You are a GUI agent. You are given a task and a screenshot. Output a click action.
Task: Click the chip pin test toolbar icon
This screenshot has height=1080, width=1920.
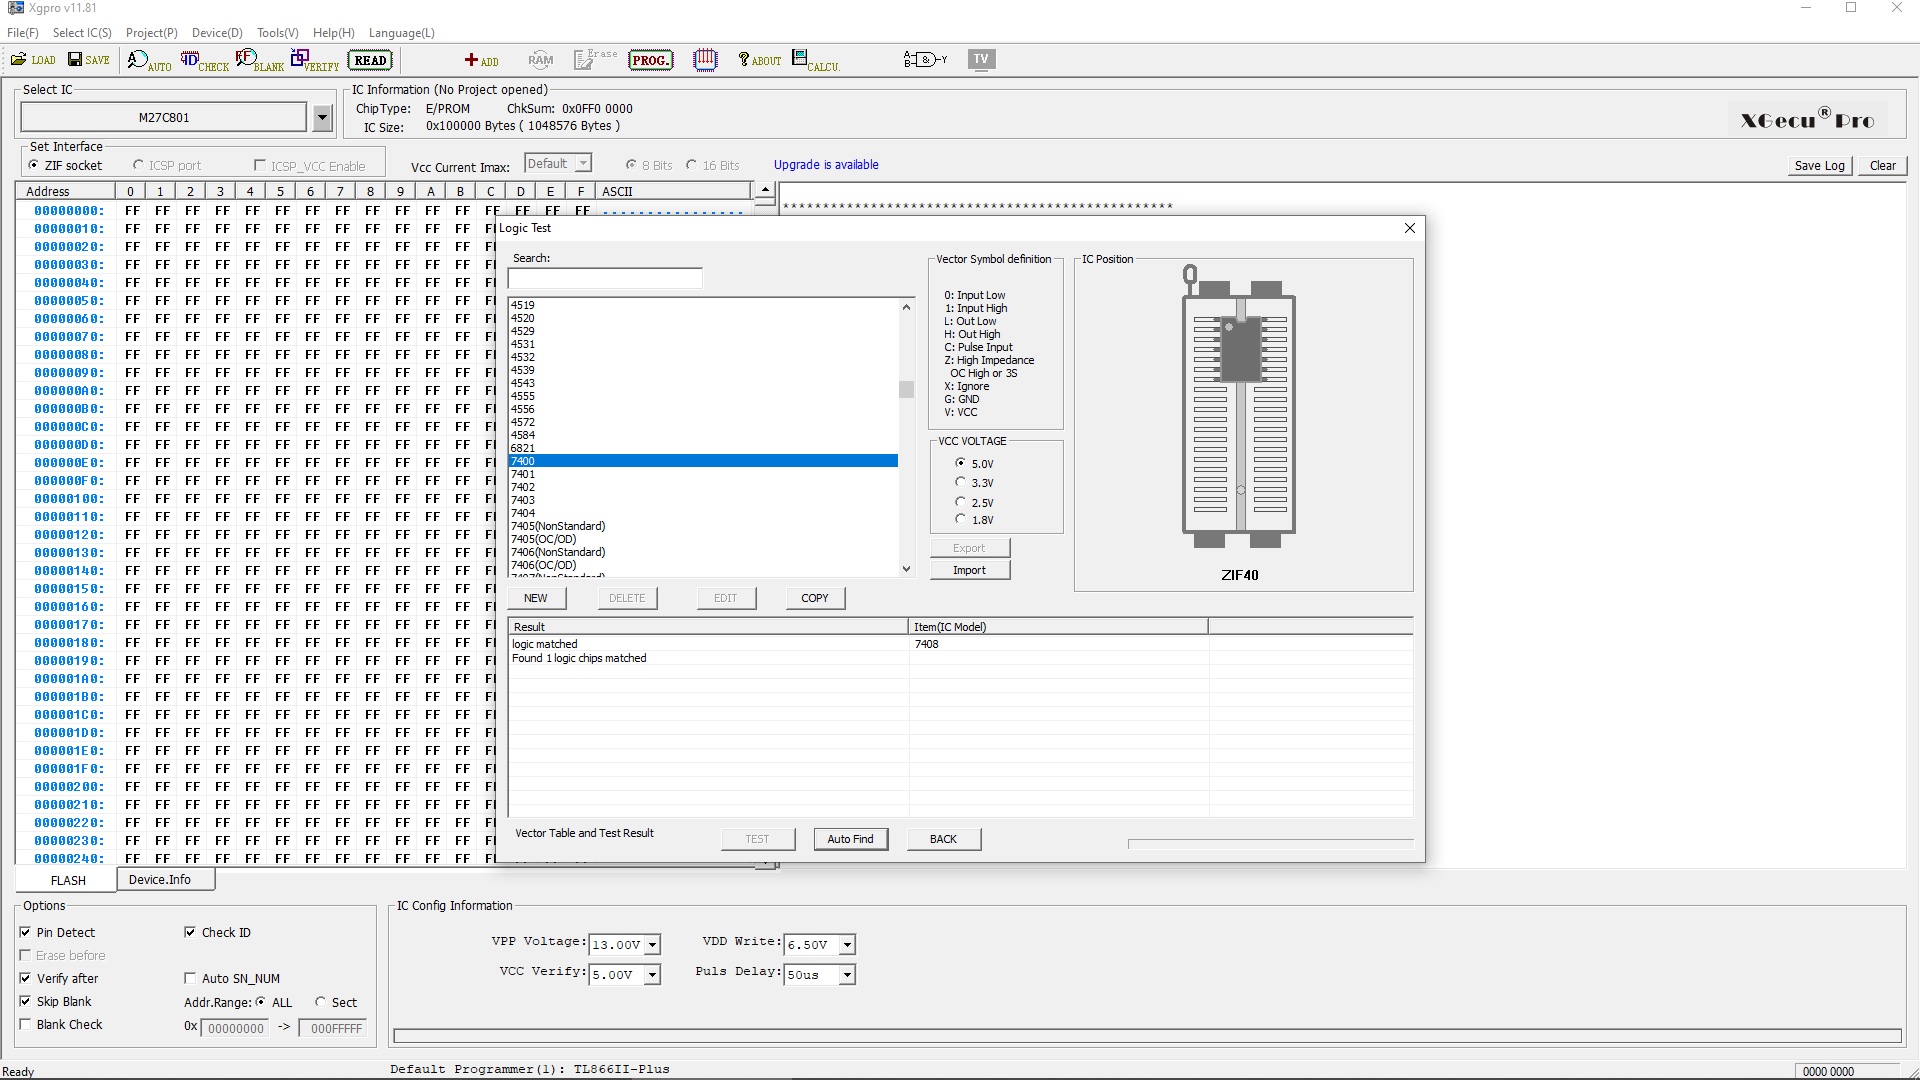click(705, 60)
